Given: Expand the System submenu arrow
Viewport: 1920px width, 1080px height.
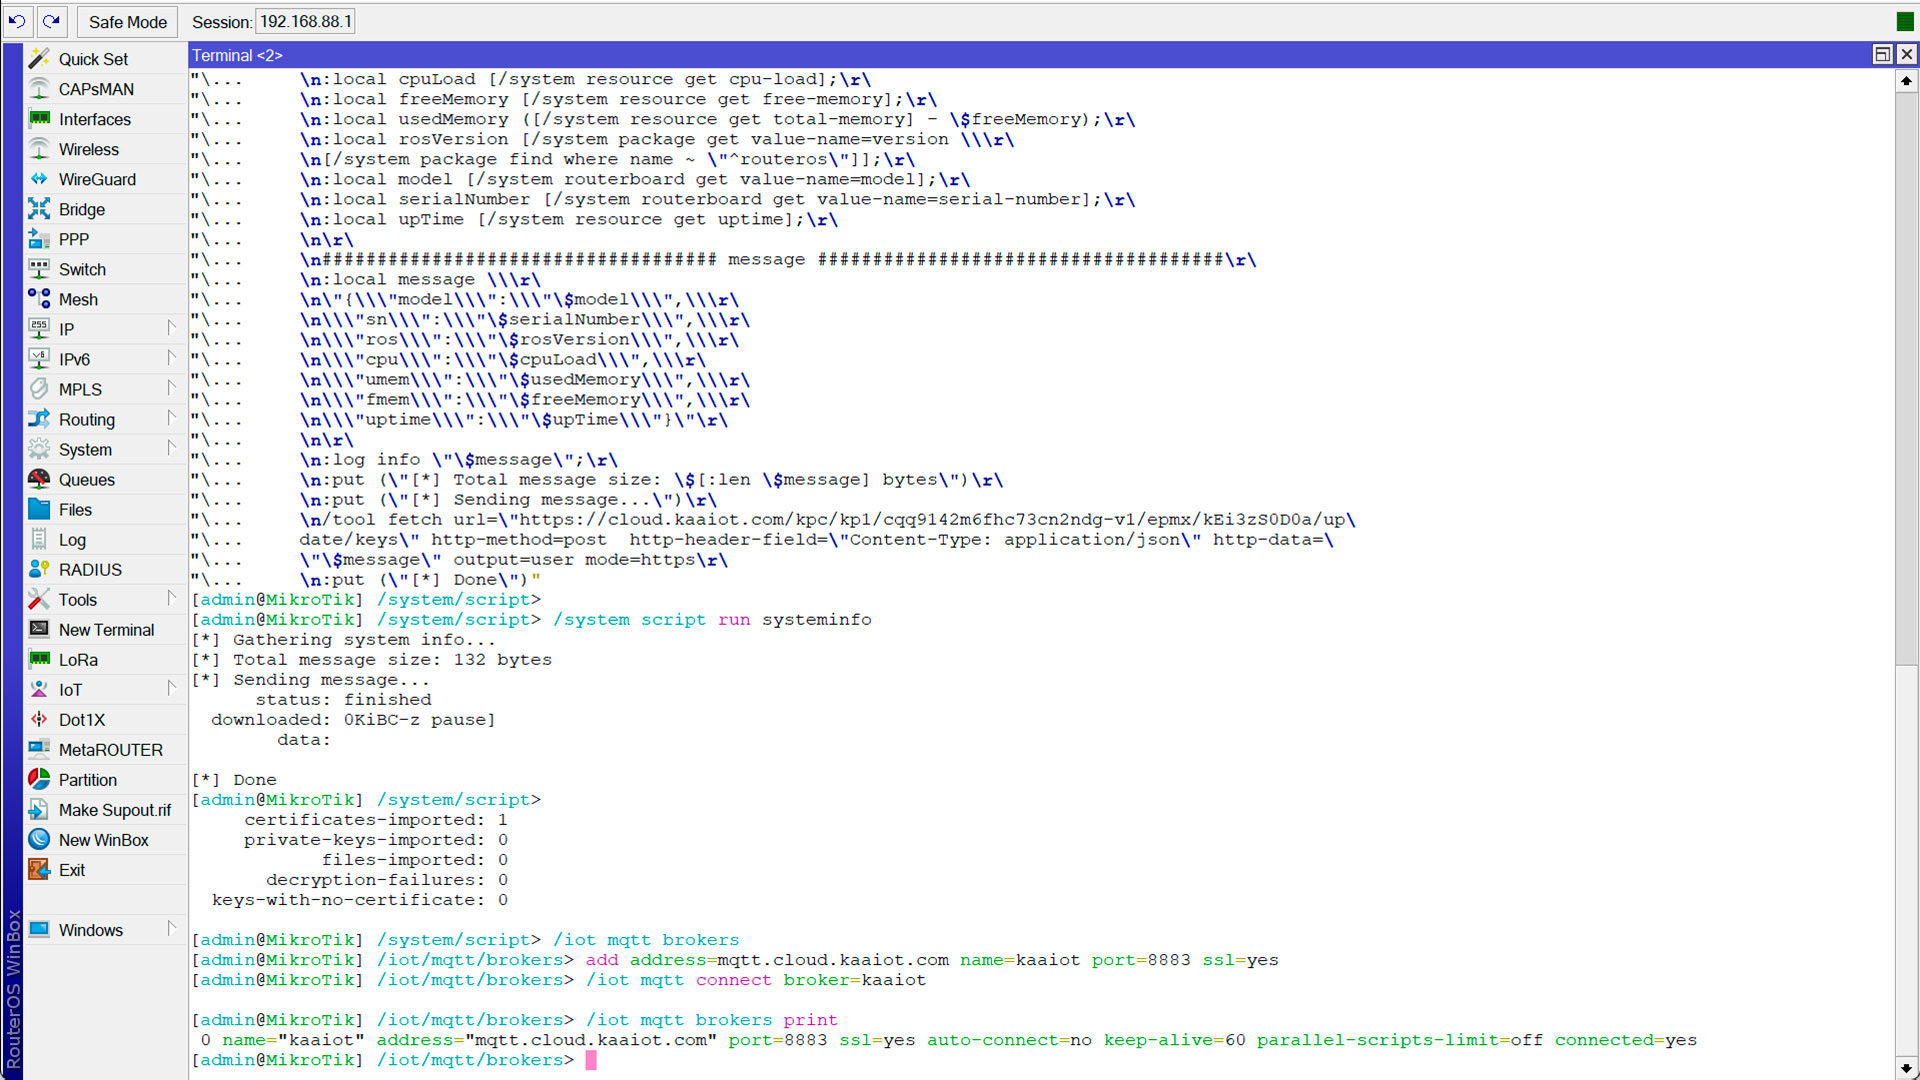Looking at the screenshot, I should (x=171, y=448).
